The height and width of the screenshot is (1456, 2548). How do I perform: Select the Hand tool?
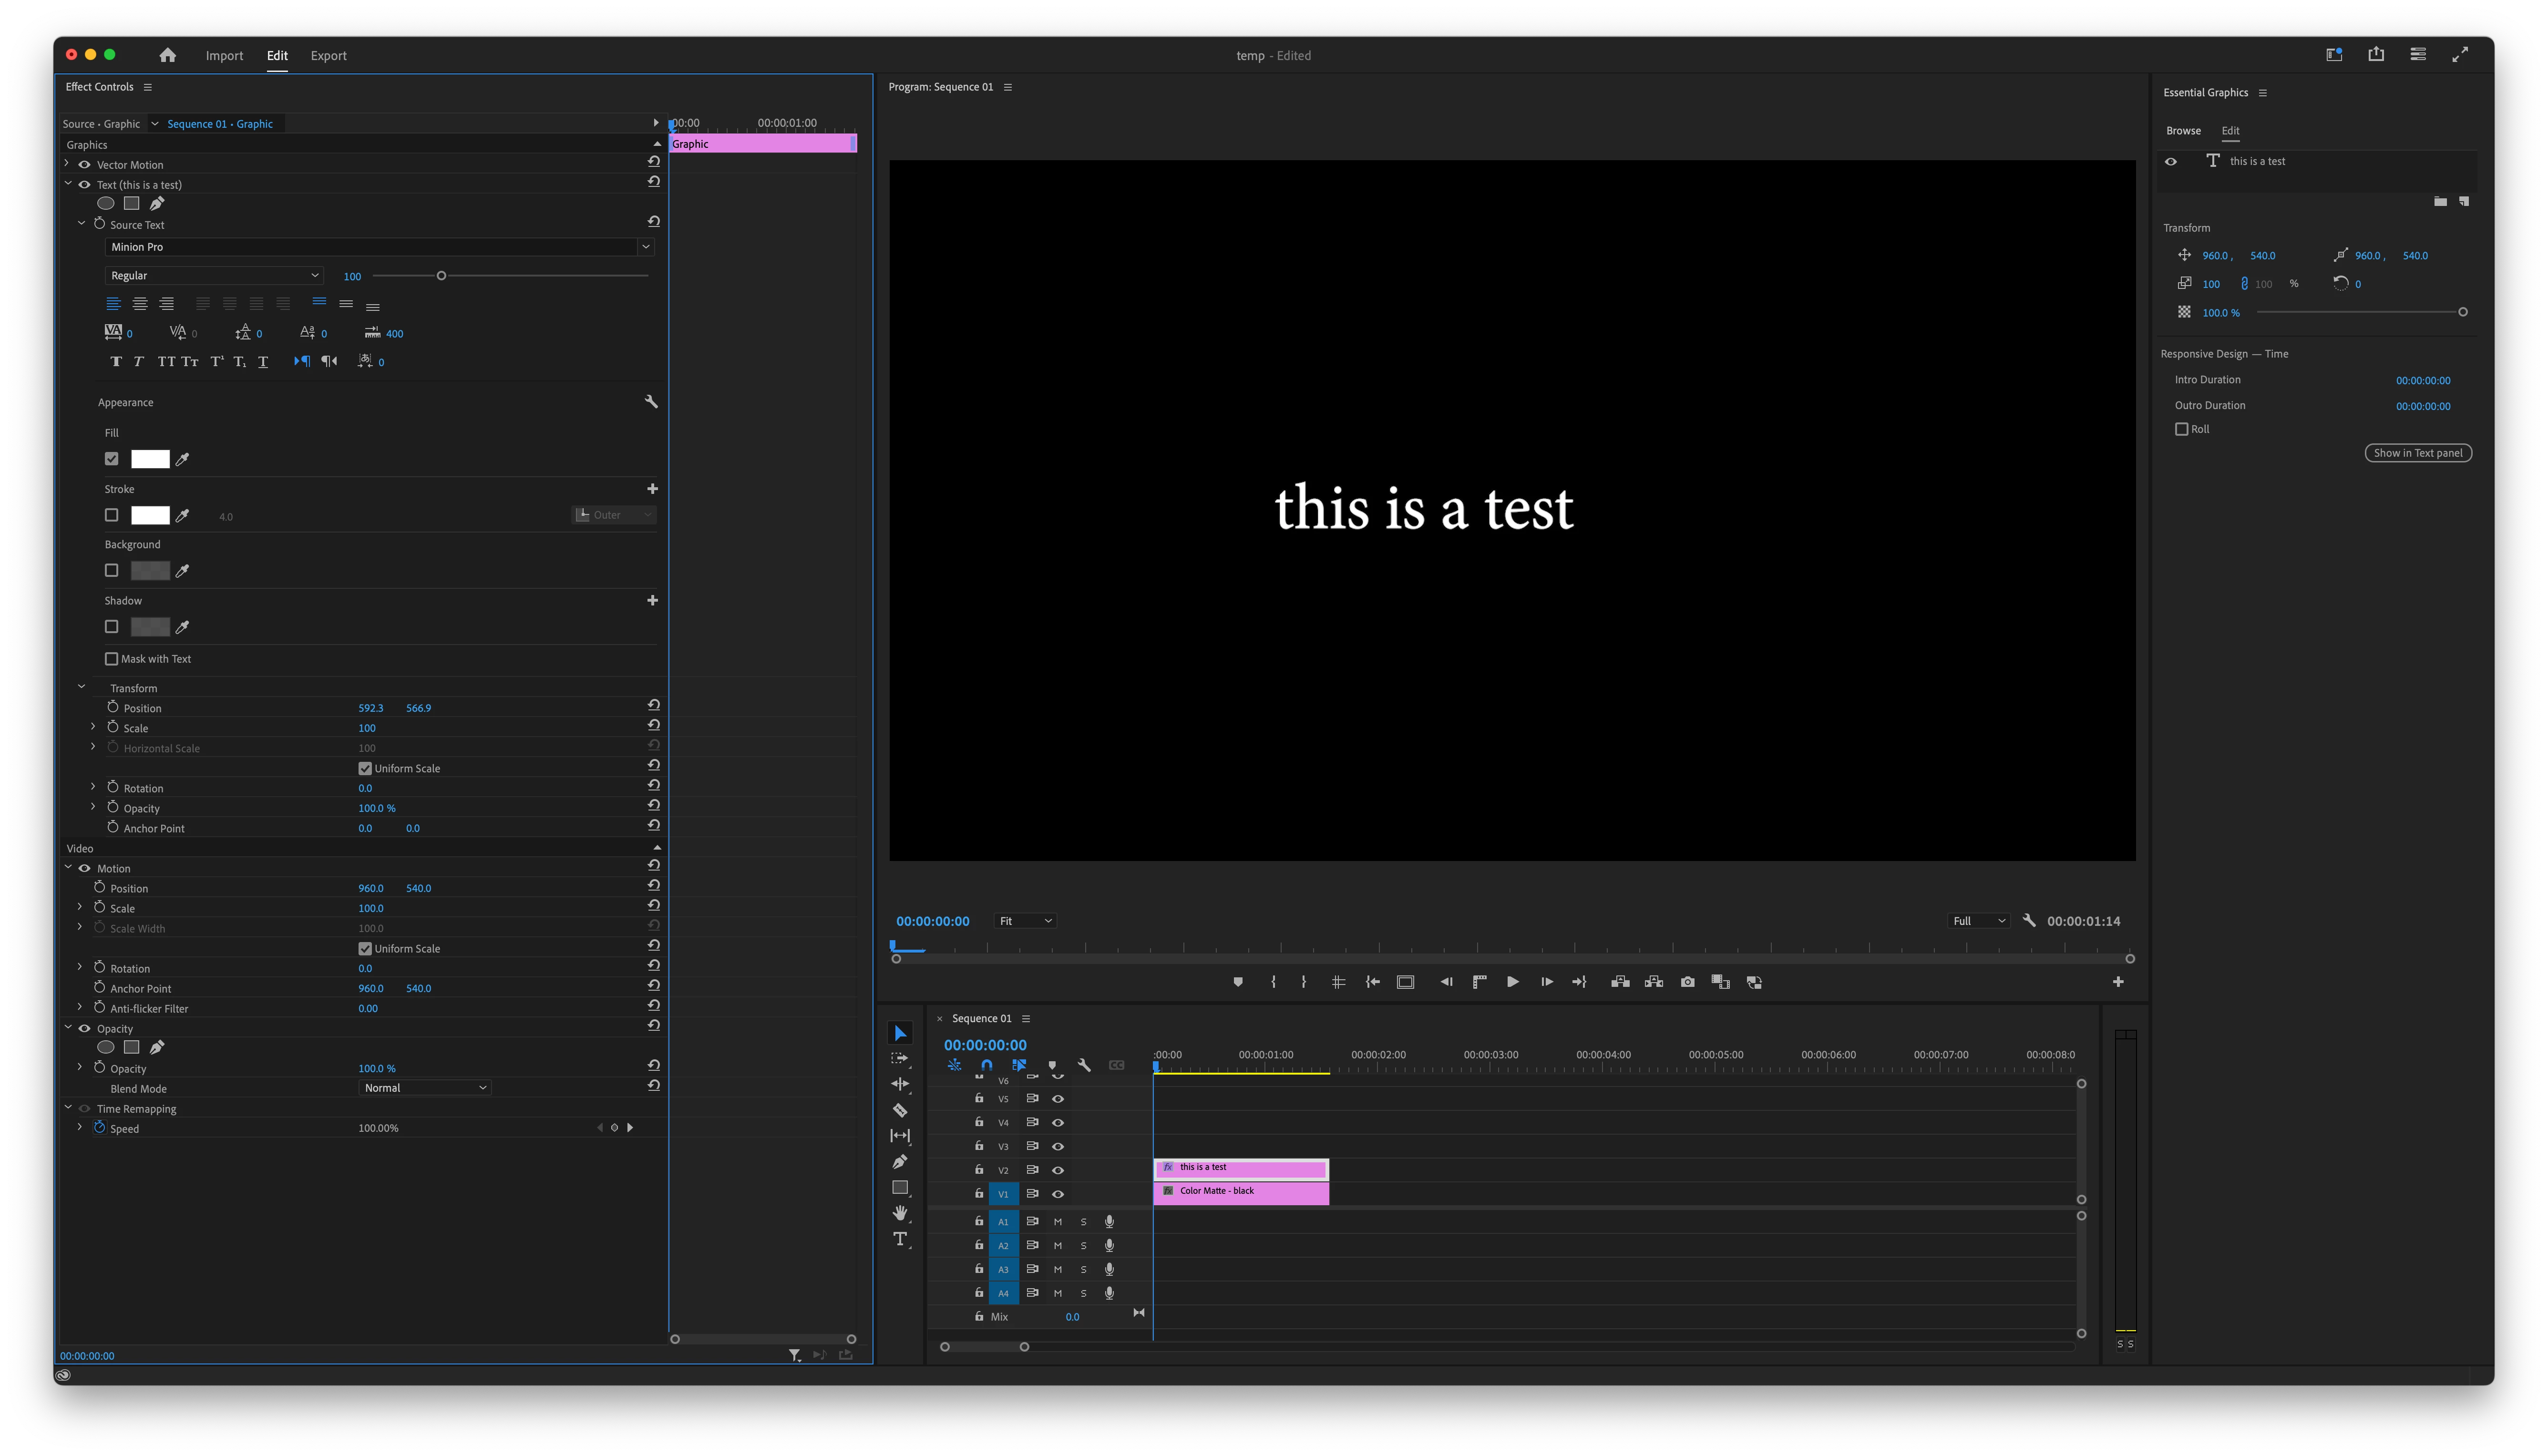coord(900,1213)
